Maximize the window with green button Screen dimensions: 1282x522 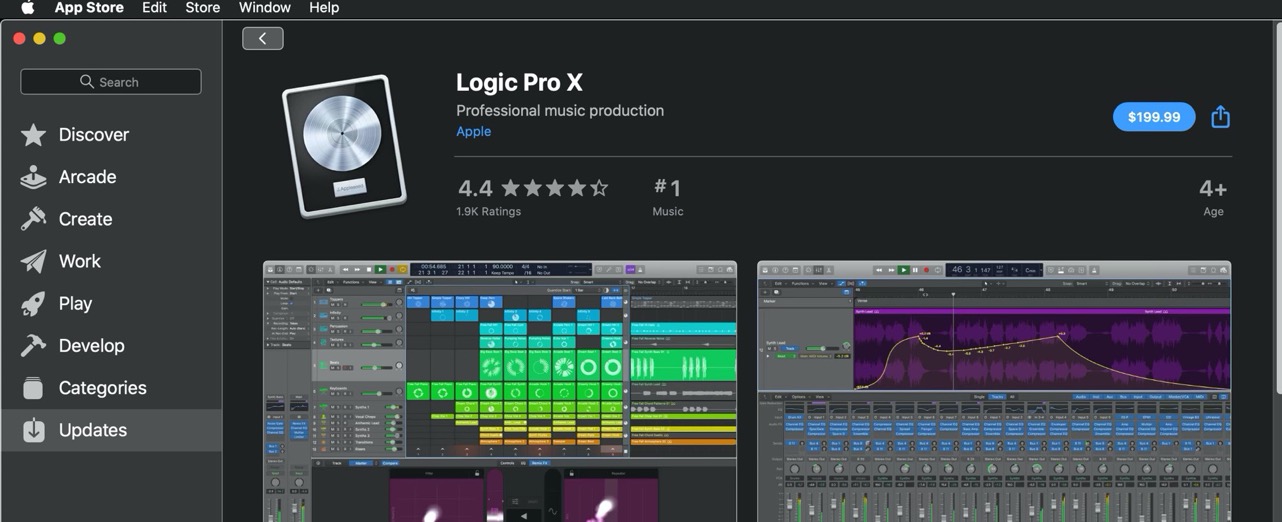click(60, 38)
